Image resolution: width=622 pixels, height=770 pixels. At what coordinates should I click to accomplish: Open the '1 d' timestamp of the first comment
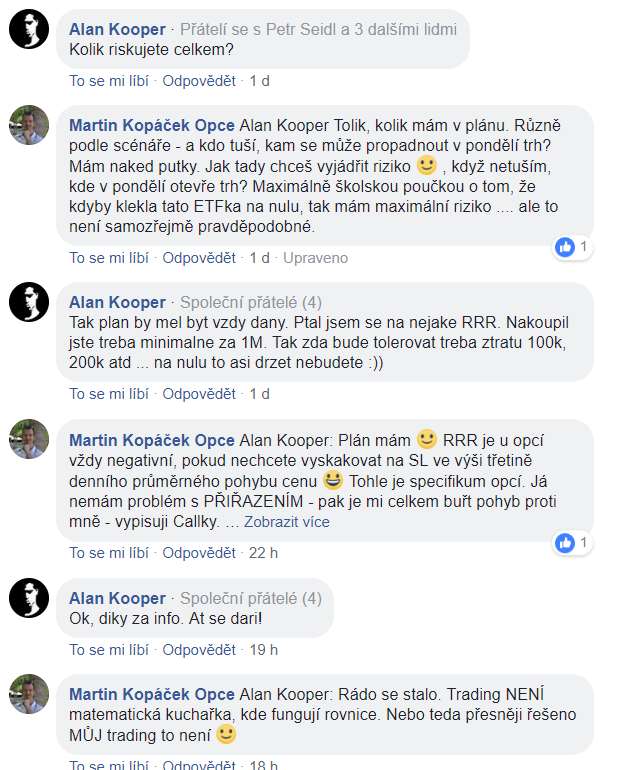[259, 81]
